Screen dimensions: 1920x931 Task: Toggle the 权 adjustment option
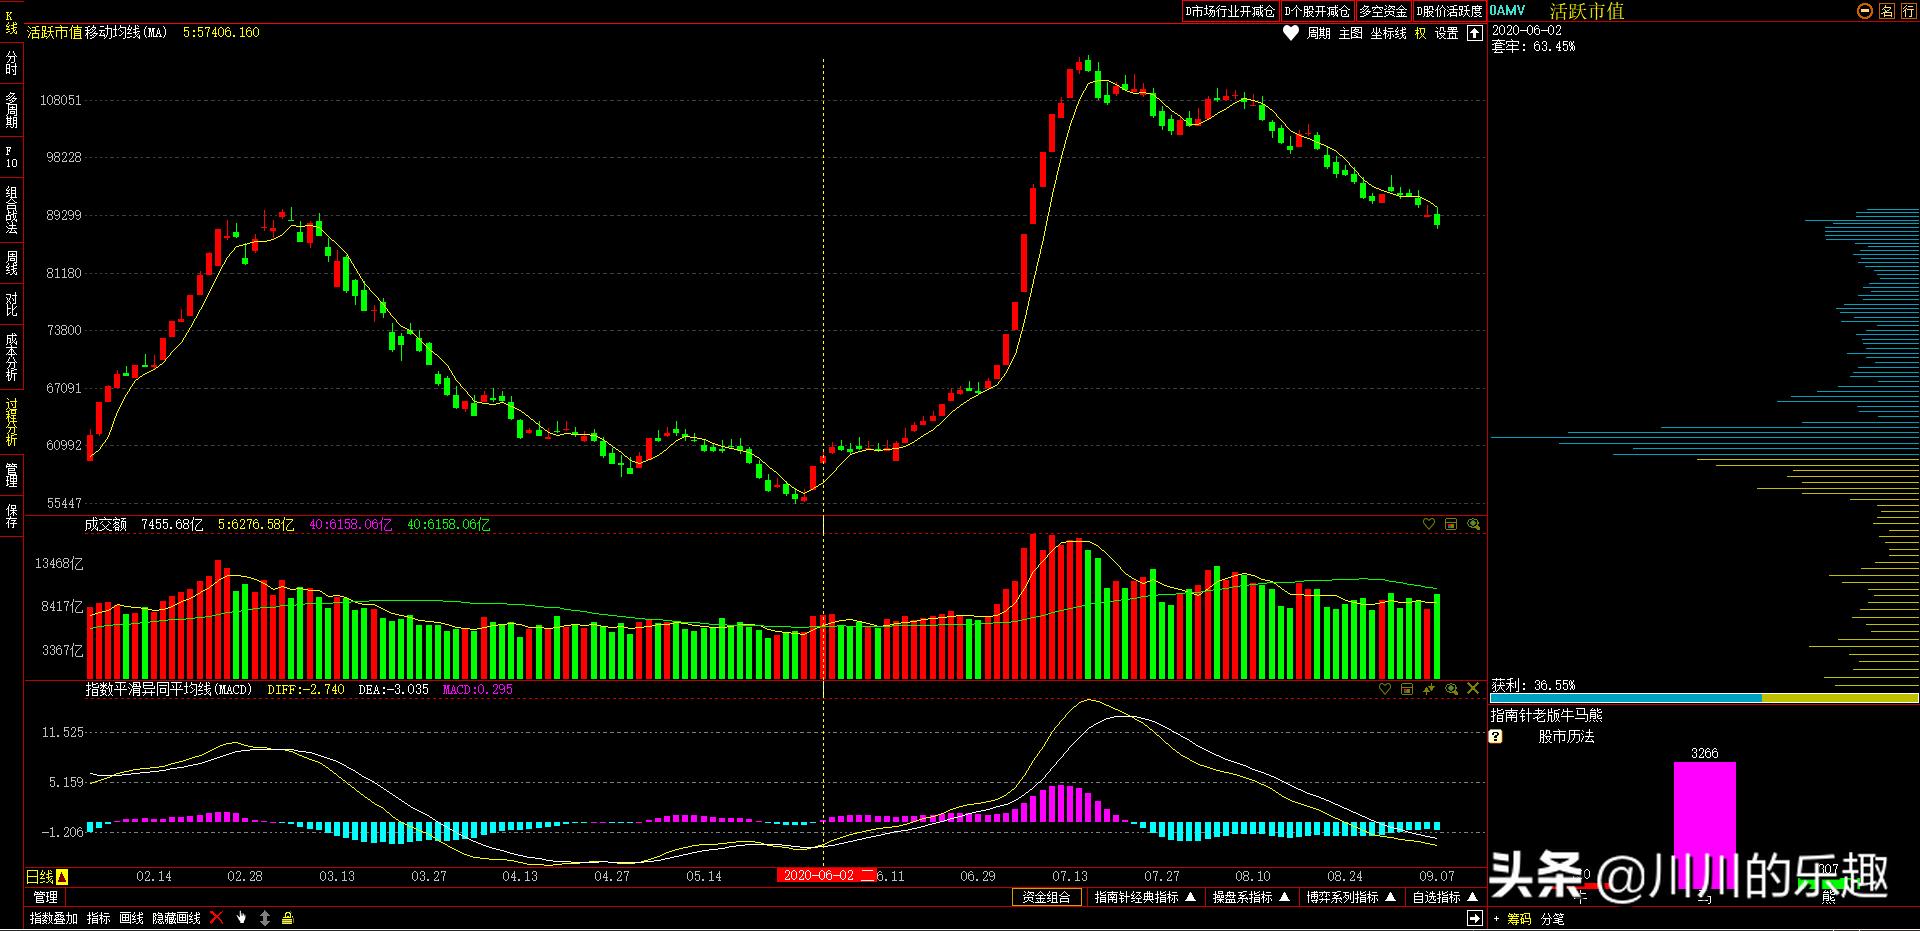click(x=1420, y=33)
